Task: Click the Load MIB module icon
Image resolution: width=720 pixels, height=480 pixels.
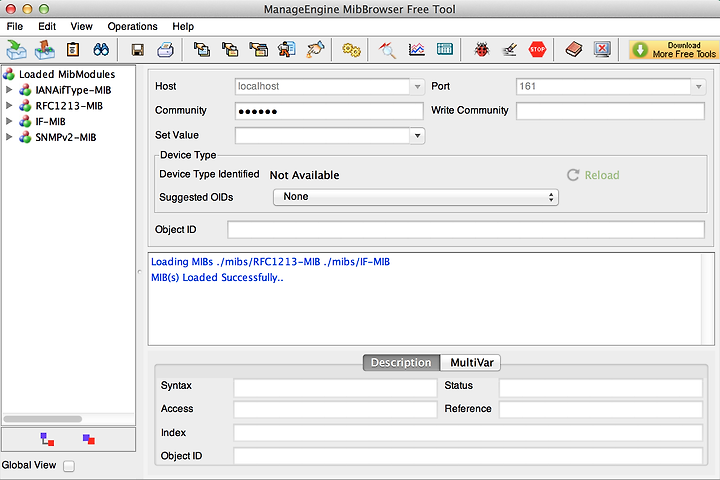Action: pos(17,50)
